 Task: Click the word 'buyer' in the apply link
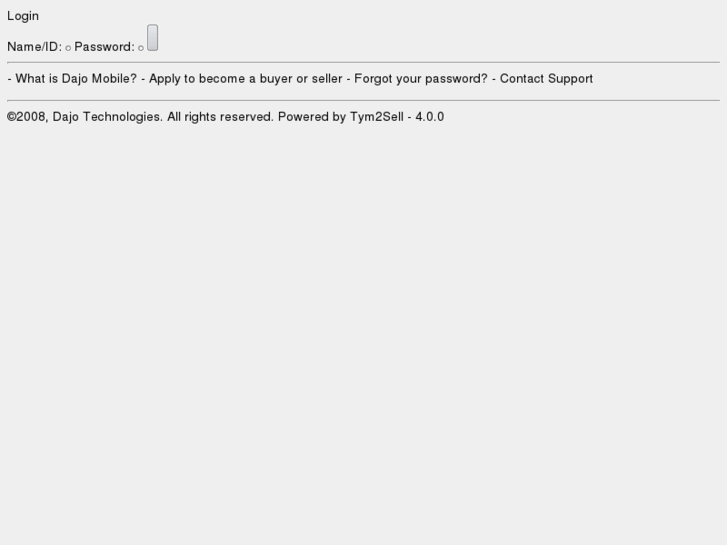click(276, 79)
